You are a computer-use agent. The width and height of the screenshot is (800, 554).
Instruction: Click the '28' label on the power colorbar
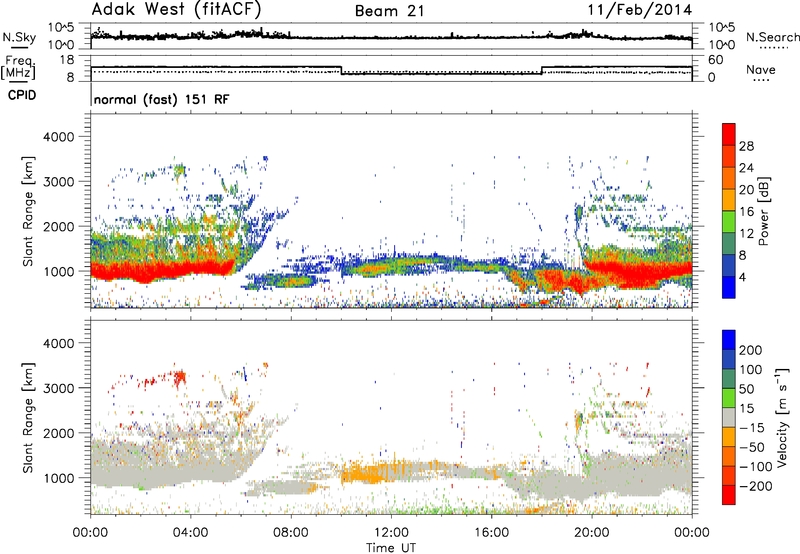pyautogui.click(x=746, y=146)
